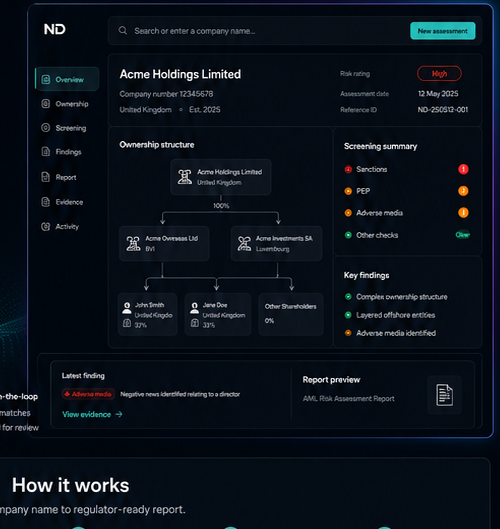
Task: Click the orange PEP alert badge
Action: coord(463,191)
